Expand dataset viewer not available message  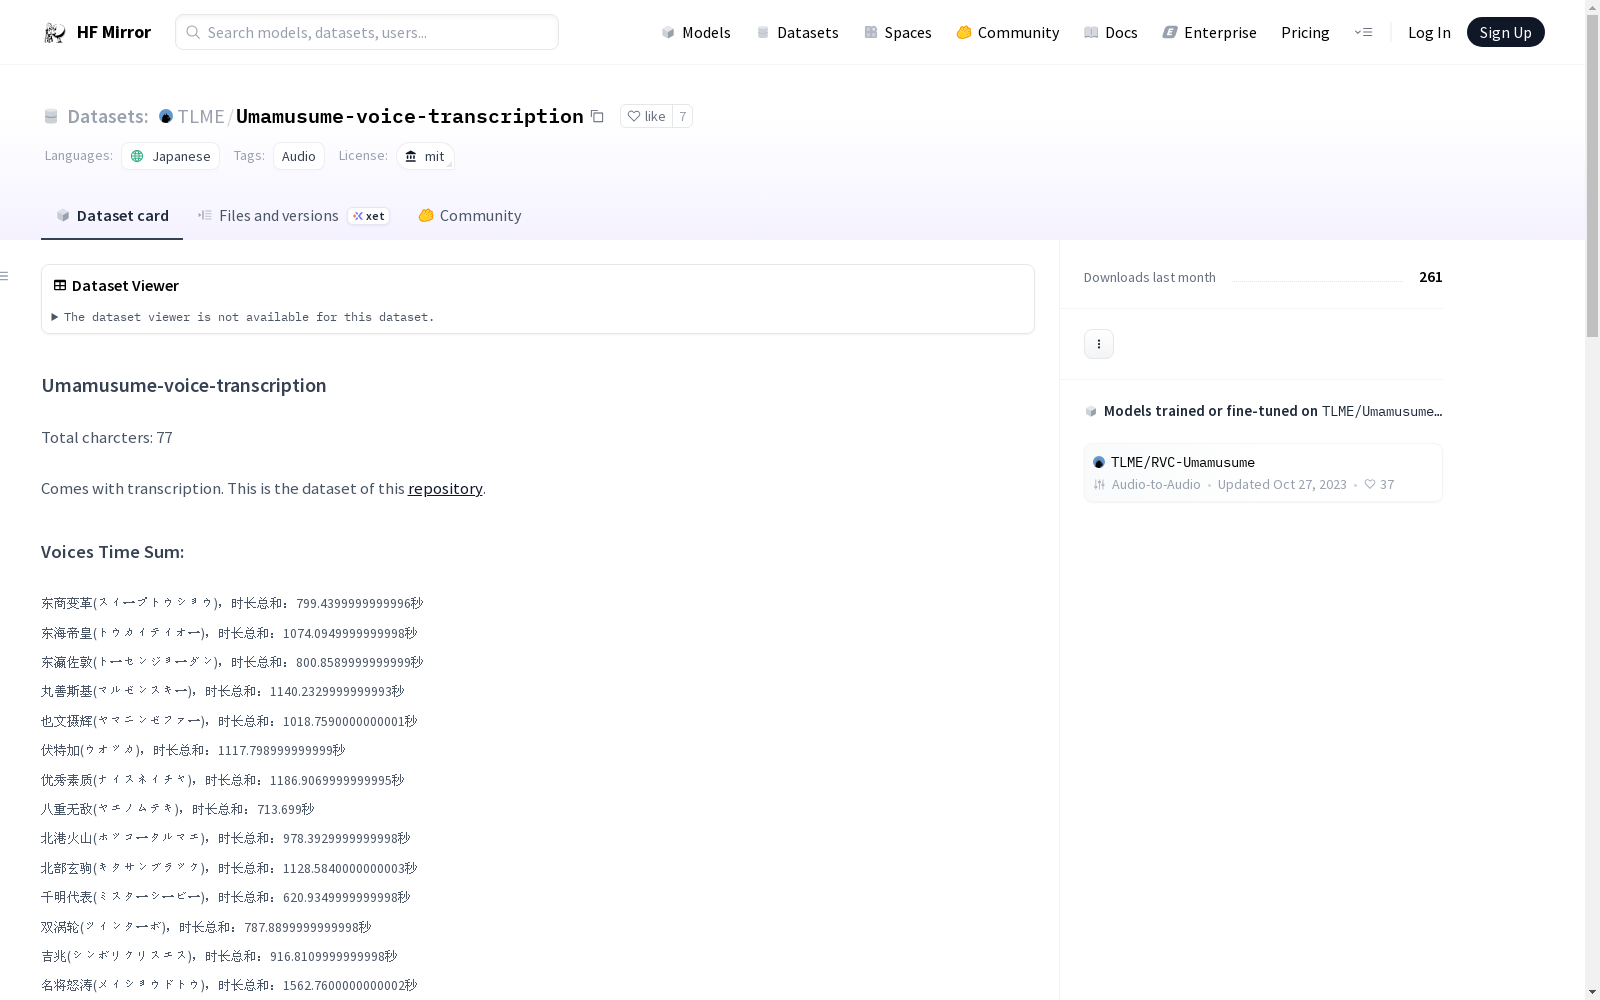click(243, 317)
